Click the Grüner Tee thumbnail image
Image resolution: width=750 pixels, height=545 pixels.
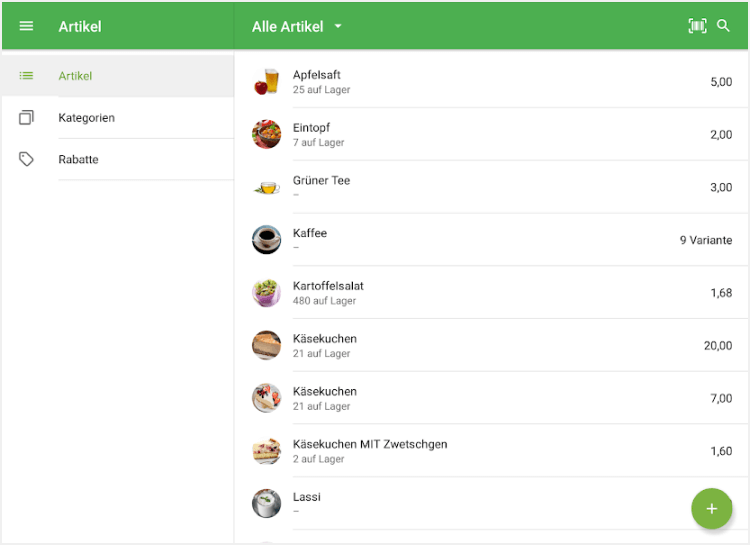(266, 187)
